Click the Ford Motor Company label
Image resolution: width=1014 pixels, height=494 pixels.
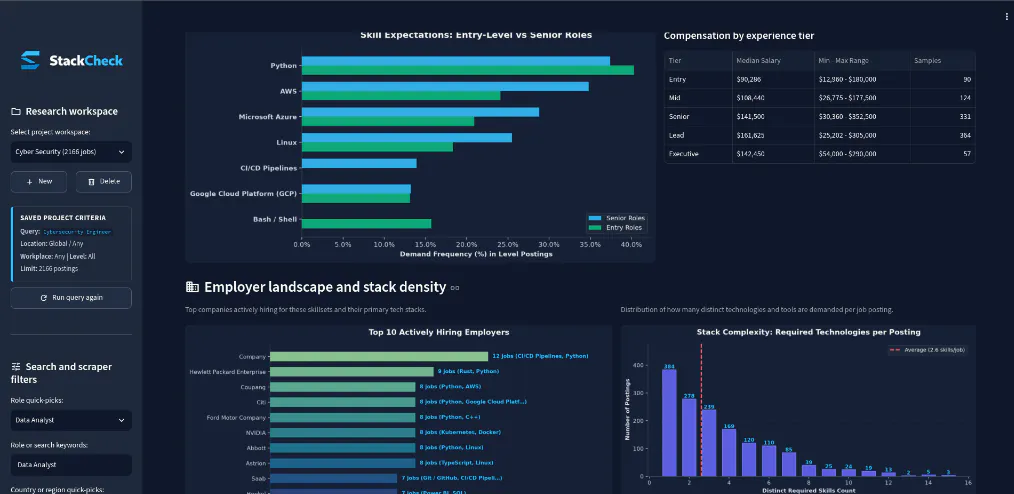pyautogui.click(x=236, y=417)
